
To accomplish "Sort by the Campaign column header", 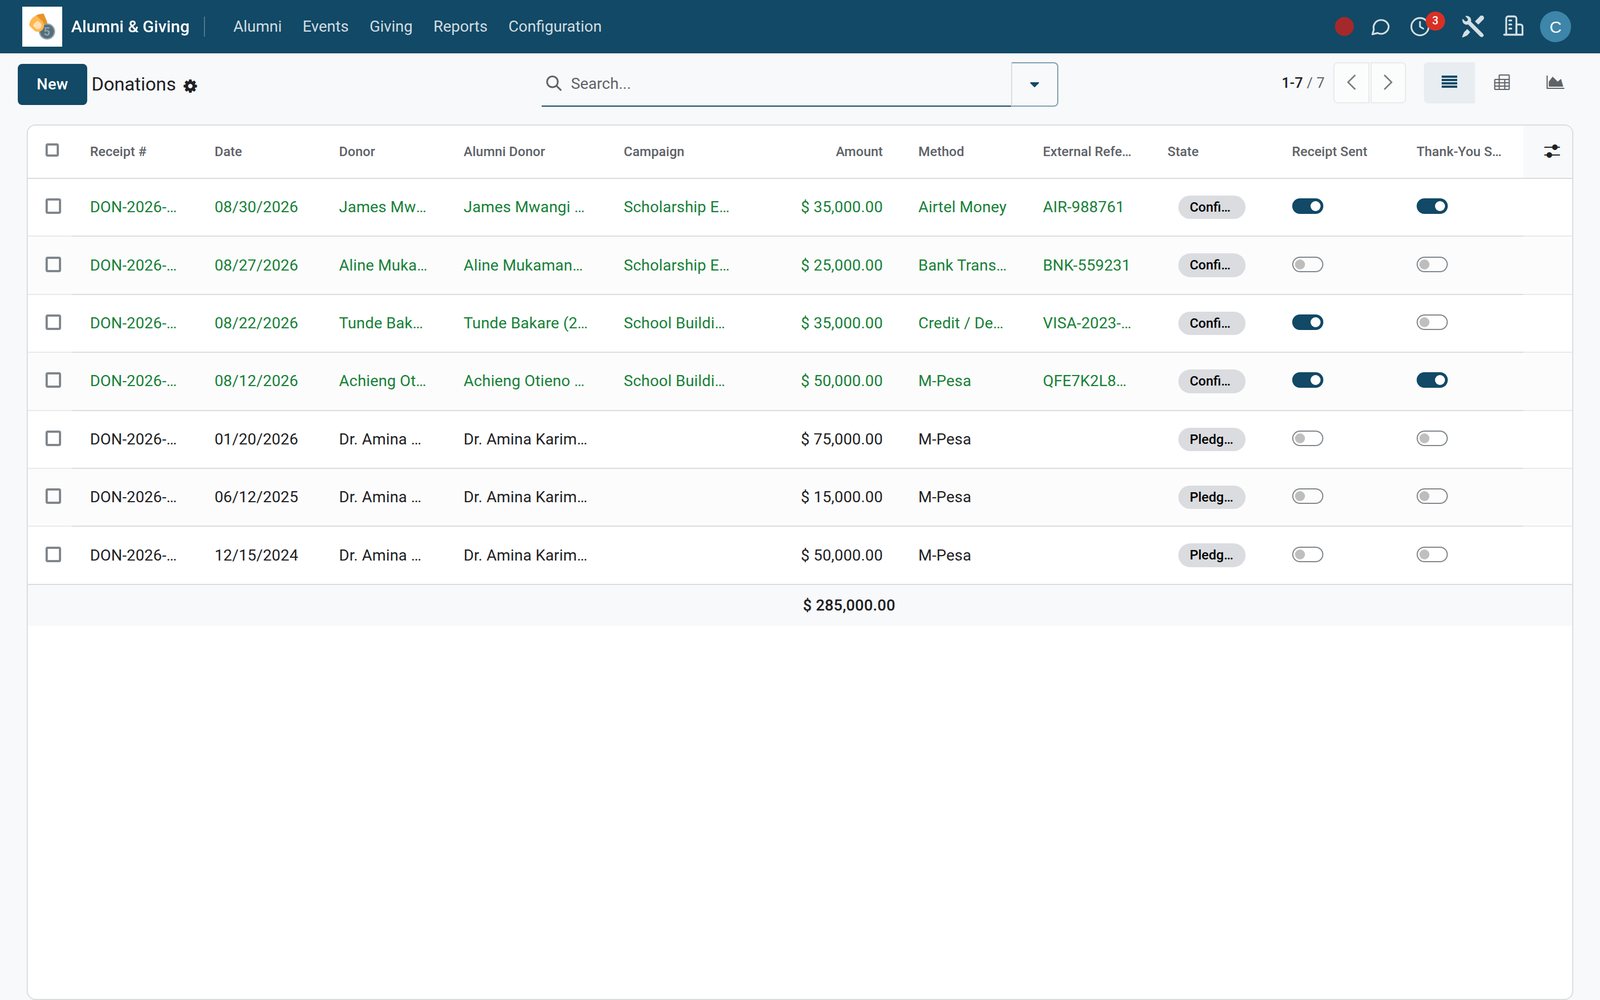I will coord(654,152).
